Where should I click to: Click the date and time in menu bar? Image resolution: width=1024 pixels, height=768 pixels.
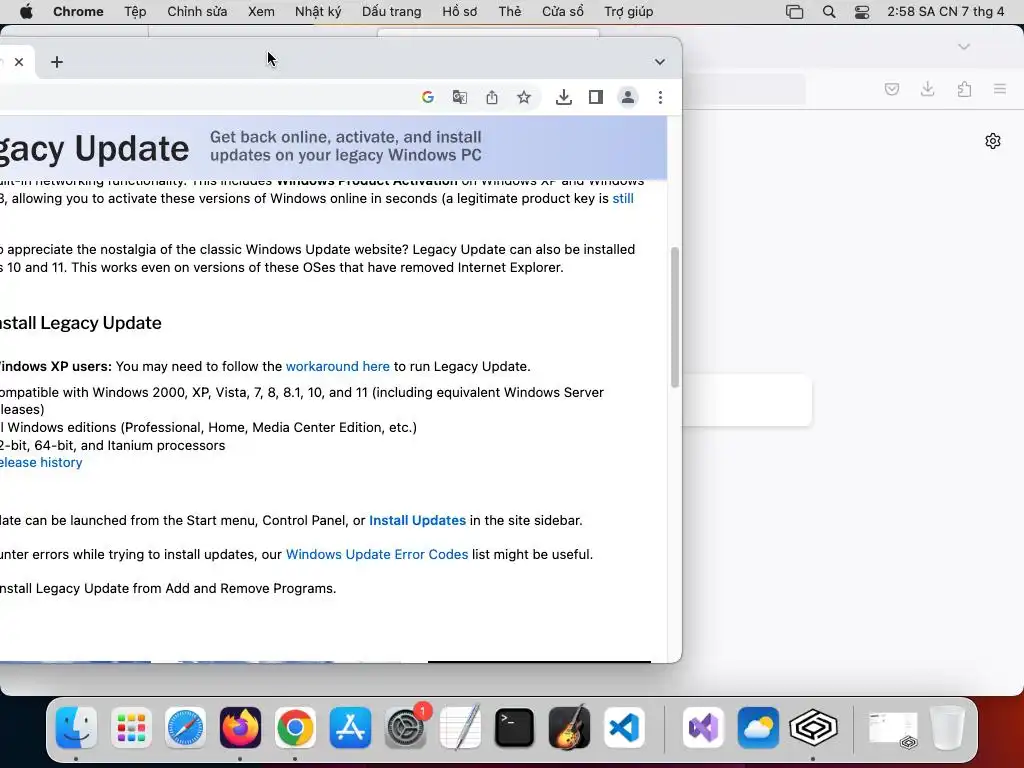coord(946,12)
